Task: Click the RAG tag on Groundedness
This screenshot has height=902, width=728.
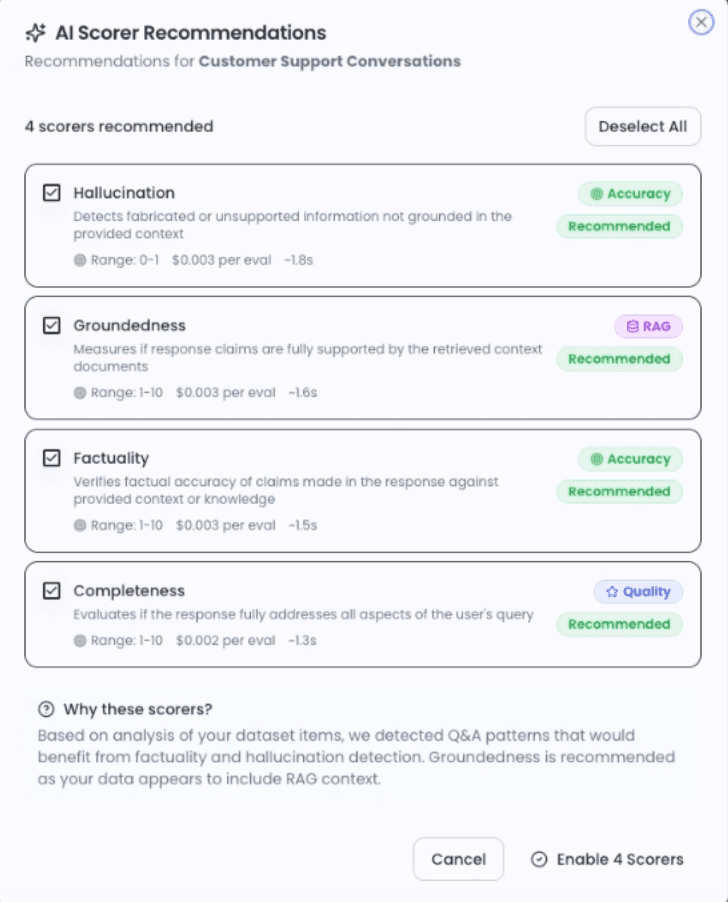Action: (648, 326)
